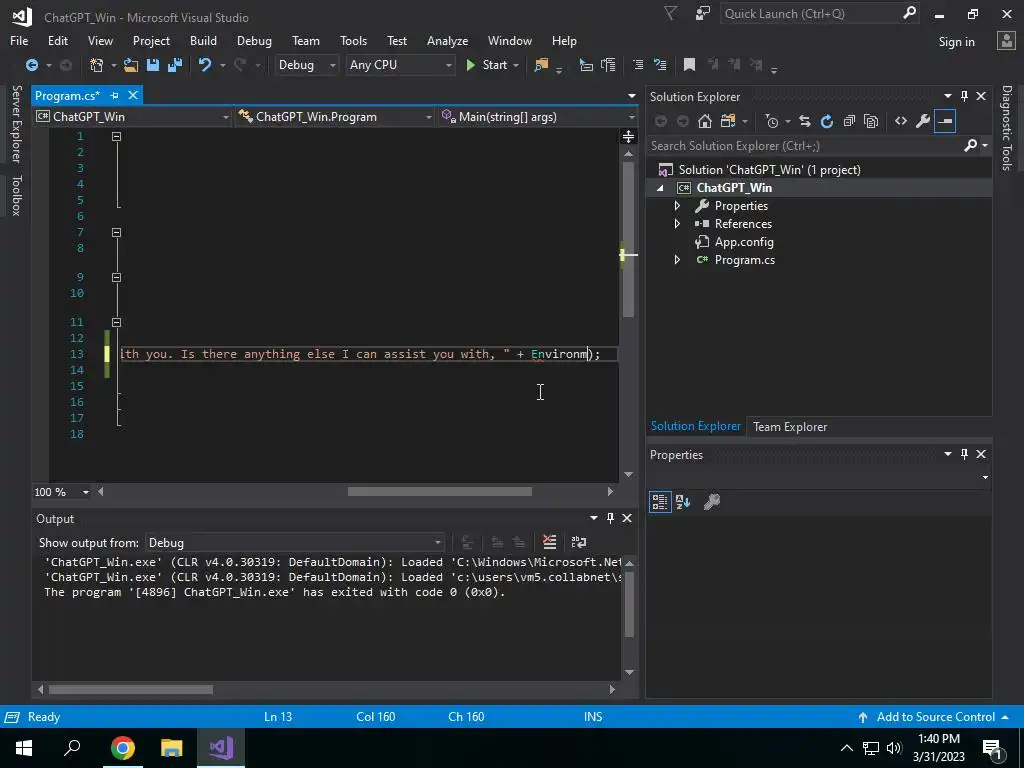
Task: Open the Build menu
Action: pos(203,40)
